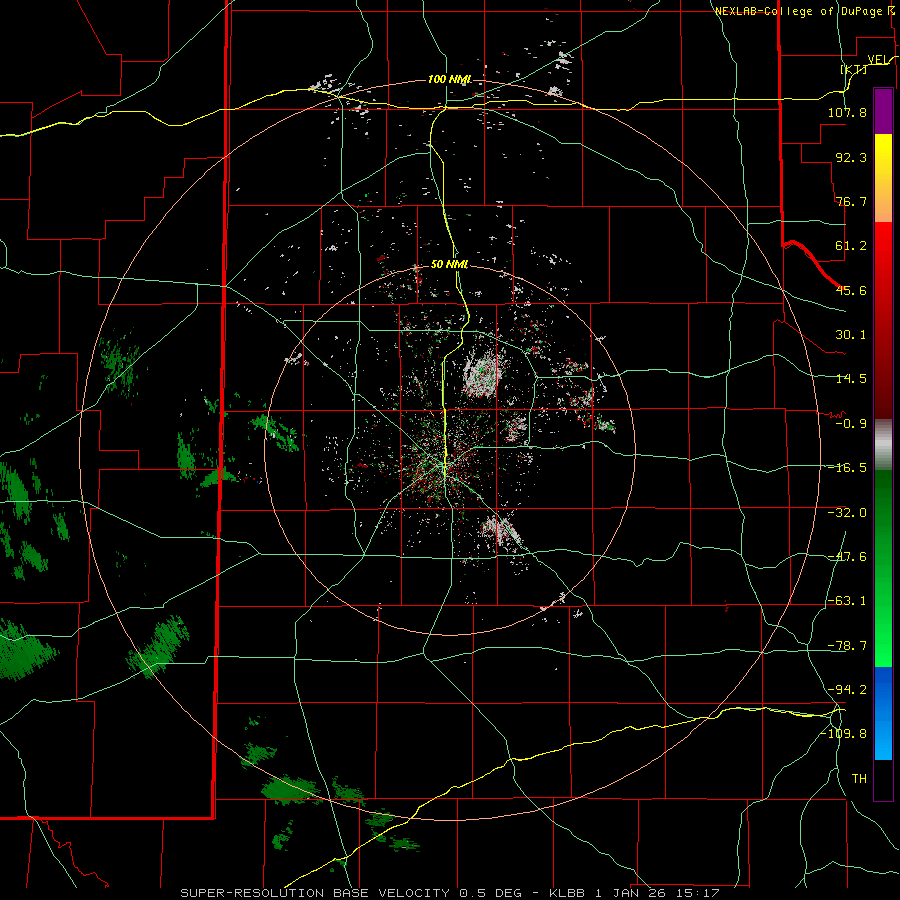Screen dimensions: 900x900
Task: Select the -32.0 legend value
Action: click(847, 513)
